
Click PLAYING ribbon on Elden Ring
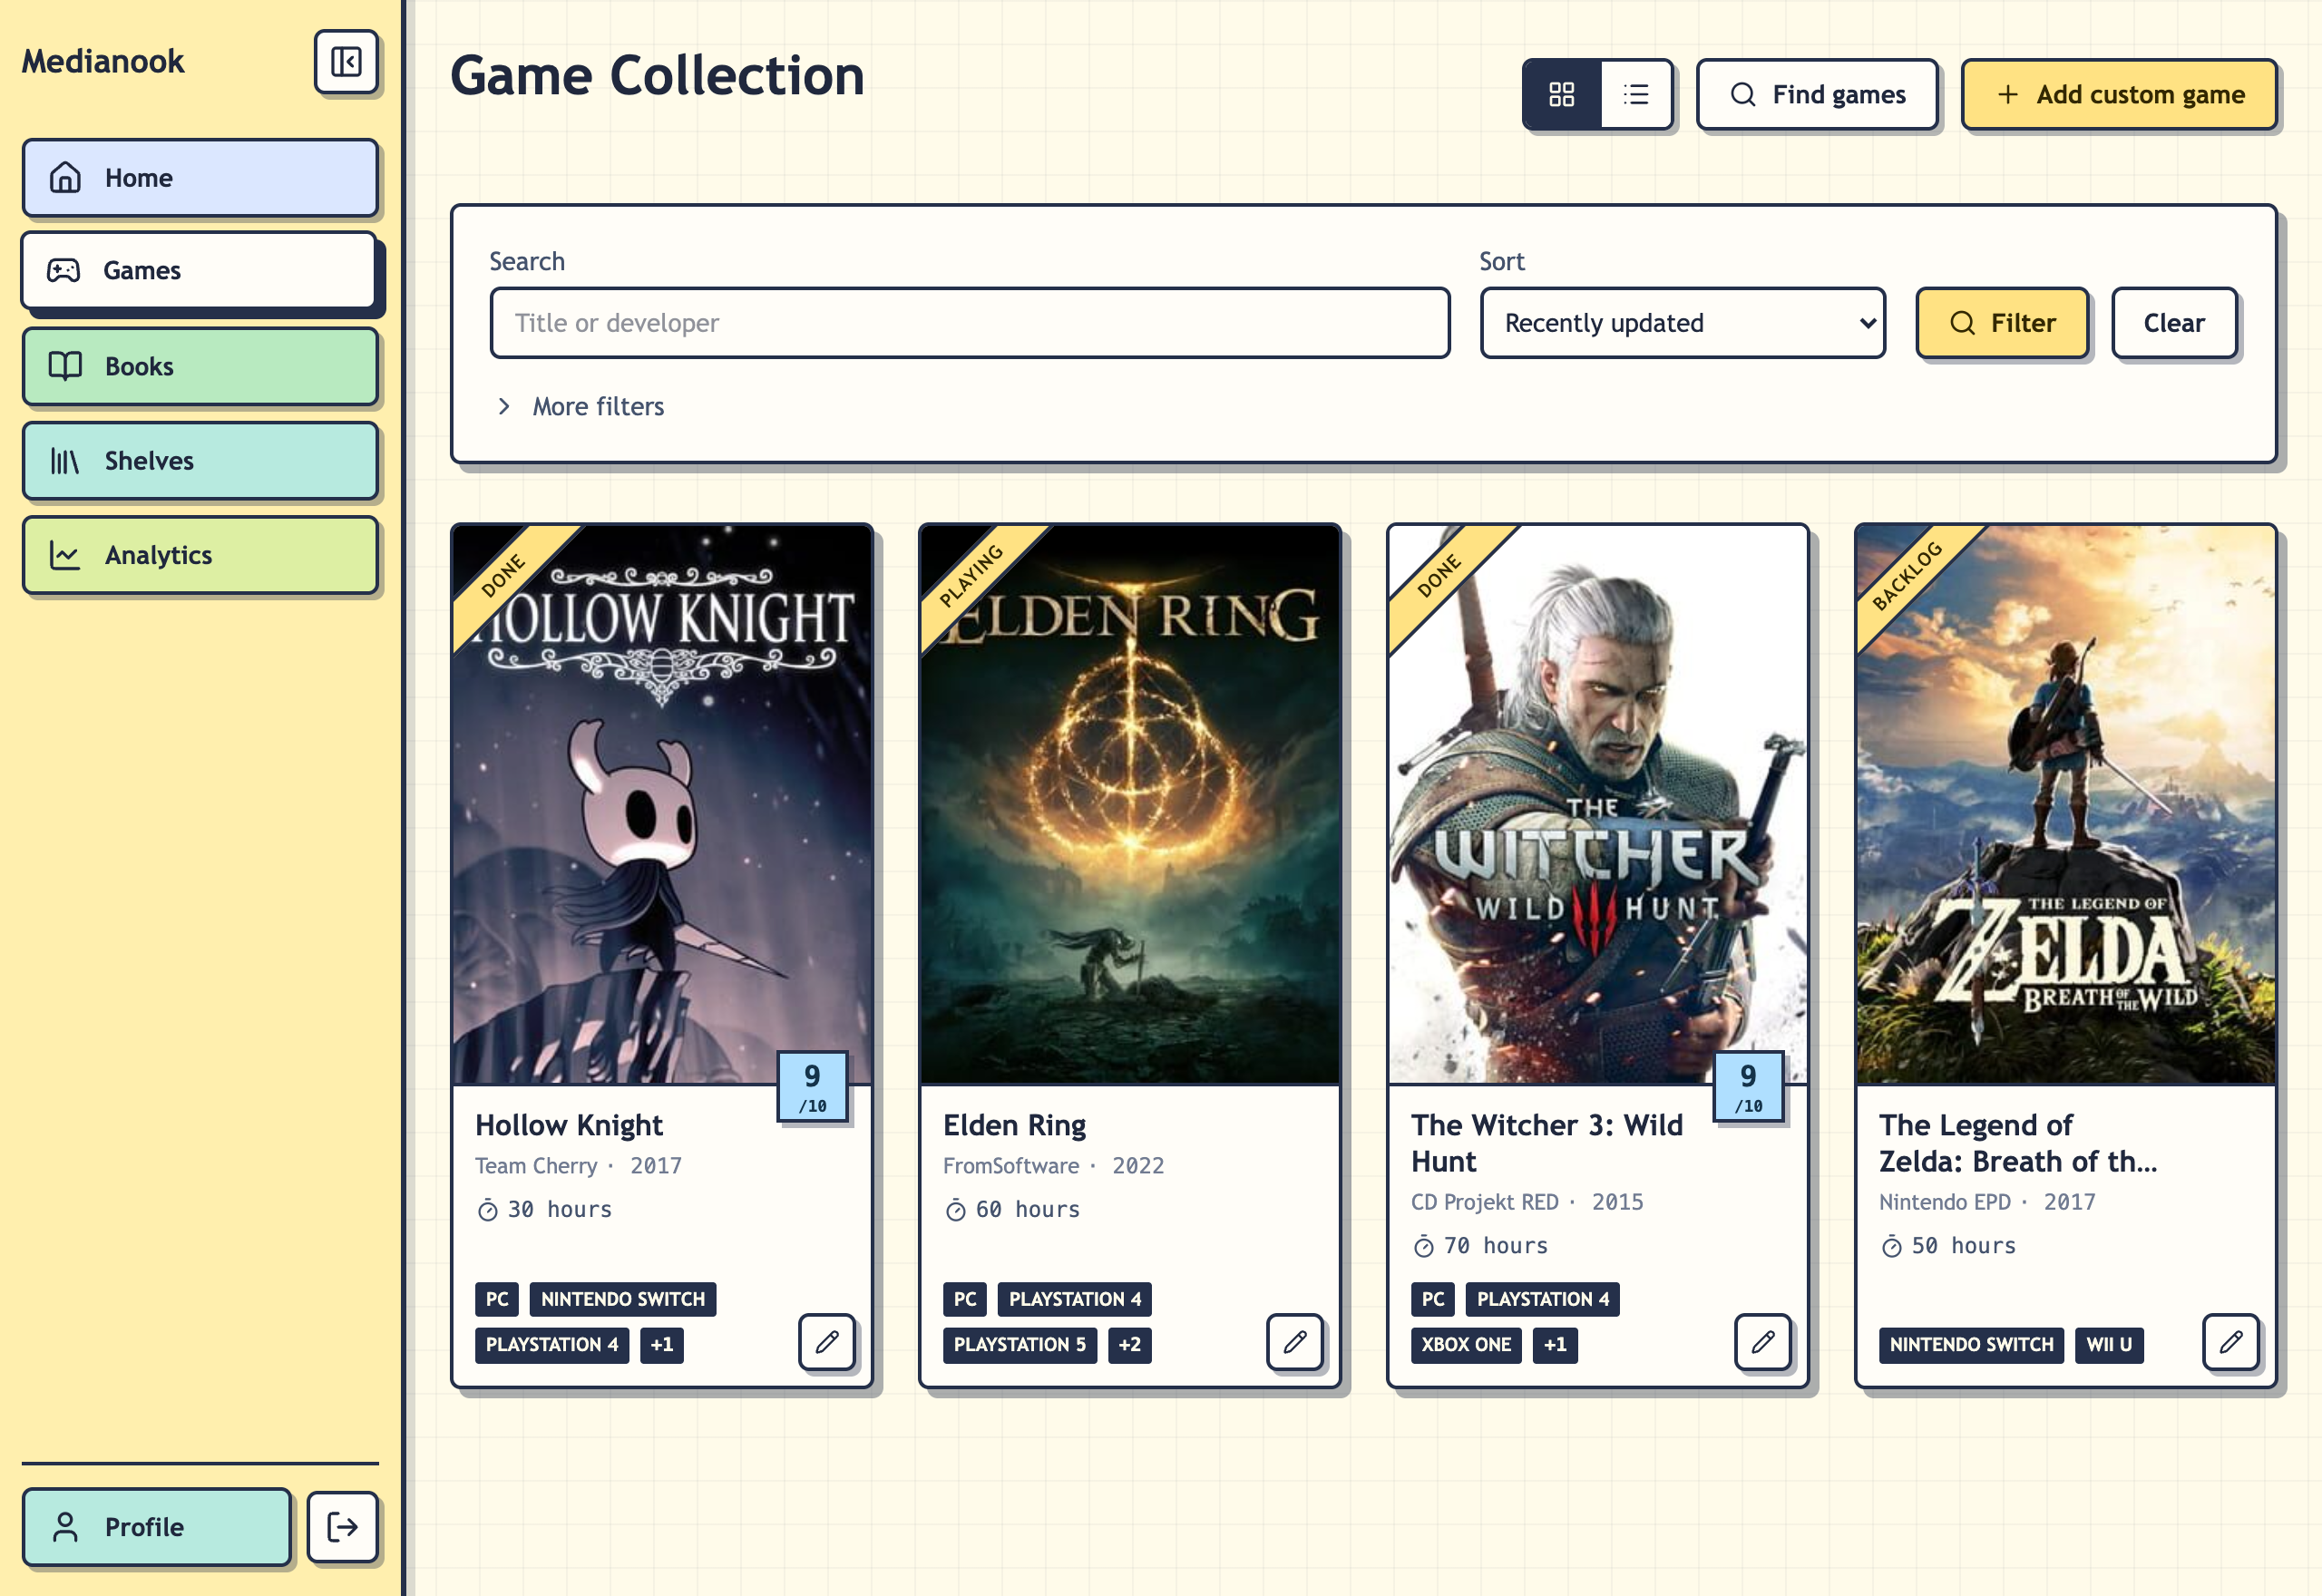[971, 576]
